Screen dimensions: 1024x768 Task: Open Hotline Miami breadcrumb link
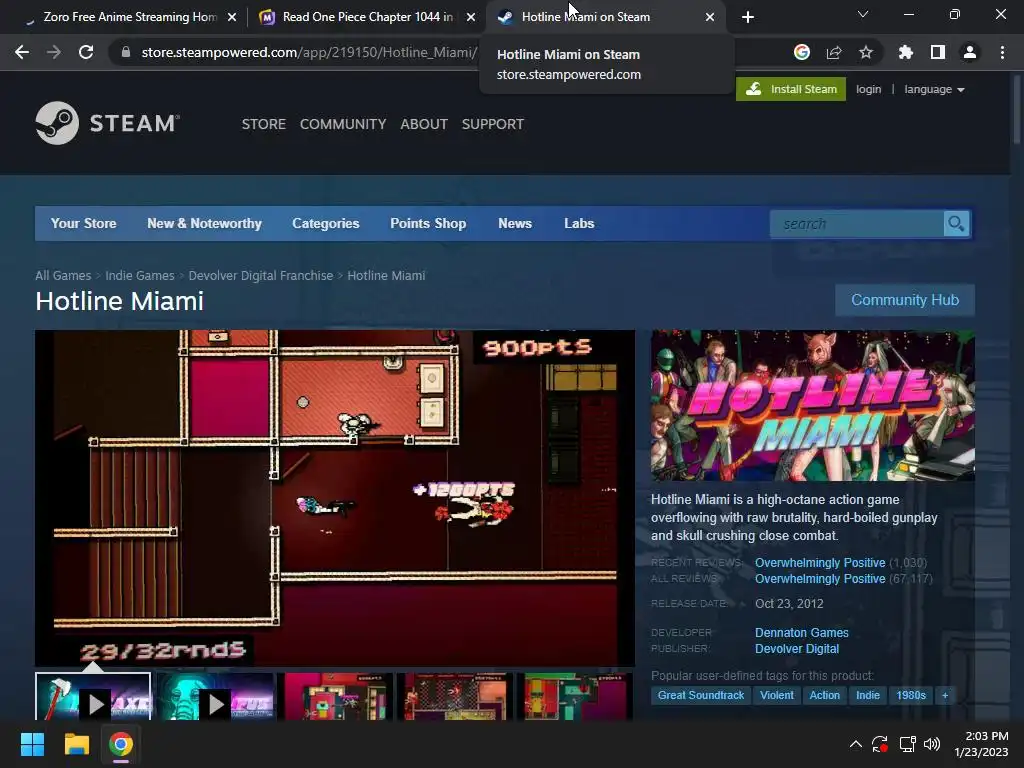click(386, 276)
